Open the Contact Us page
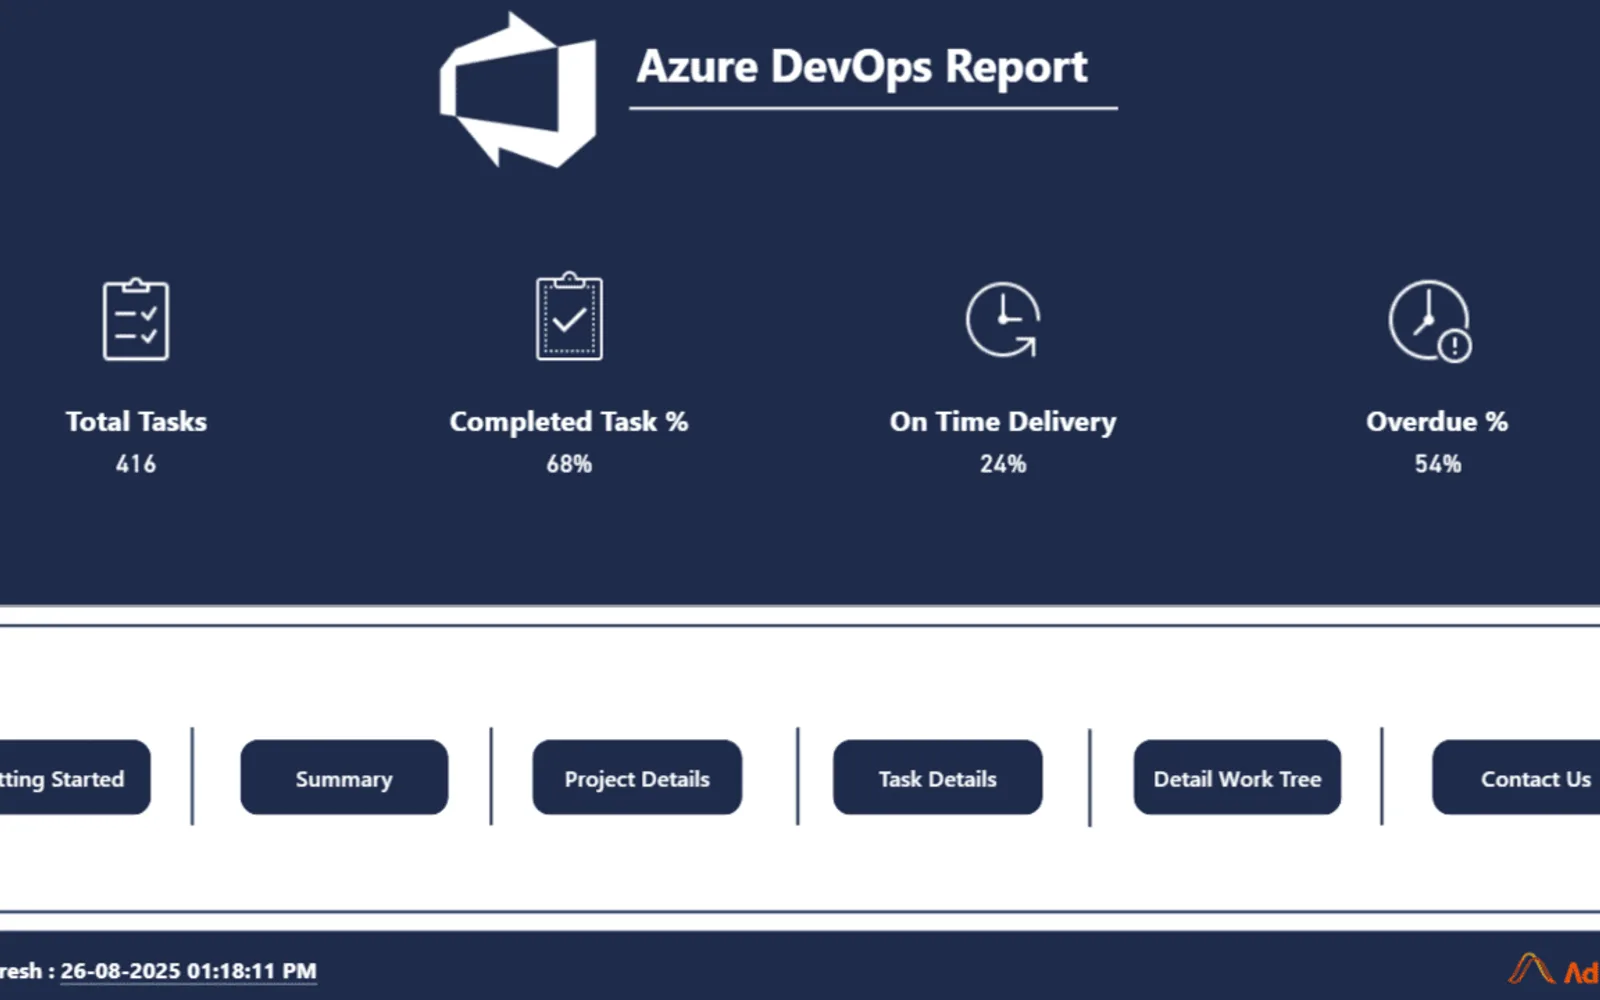Screen dimensions: 1600x1000 tap(1516, 777)
